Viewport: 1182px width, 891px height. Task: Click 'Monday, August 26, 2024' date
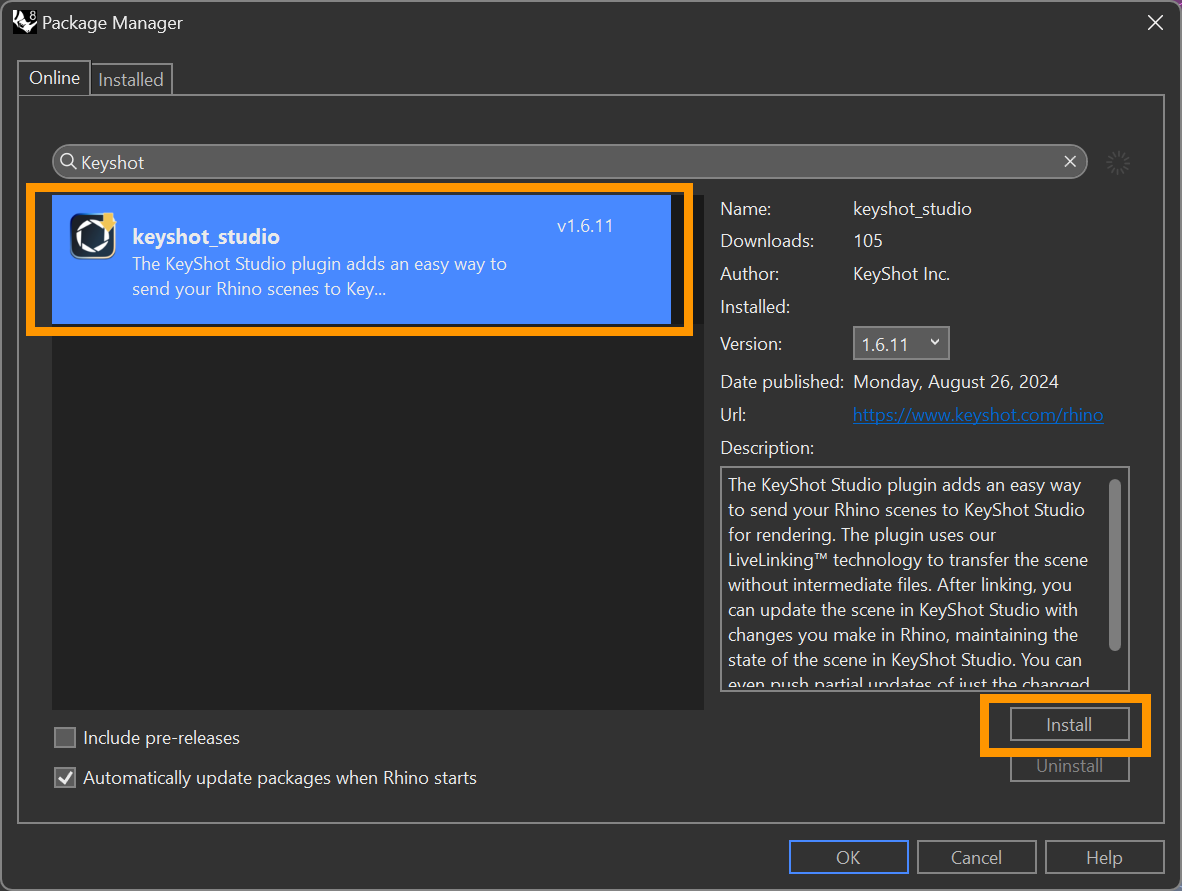[x=955, y=381]
